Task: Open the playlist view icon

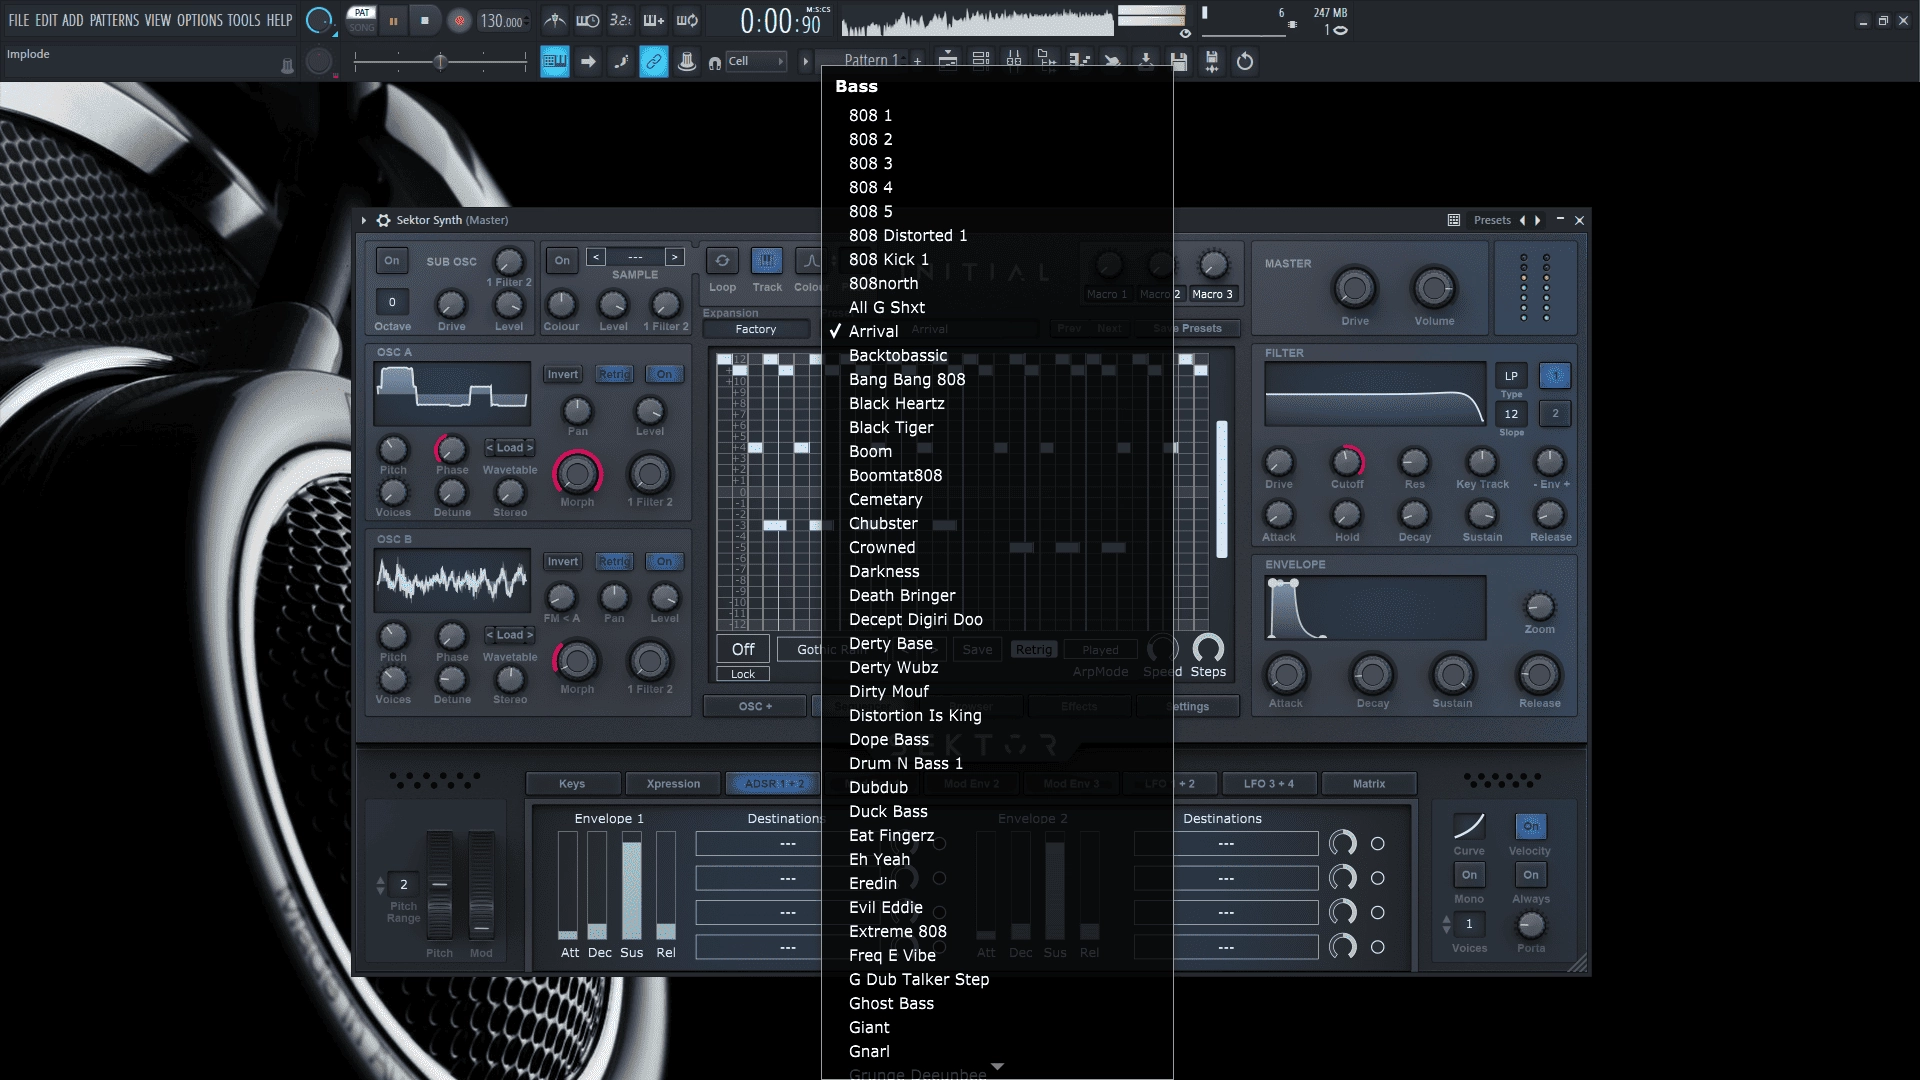Action: pyautogui.click(x=948, y=61)
